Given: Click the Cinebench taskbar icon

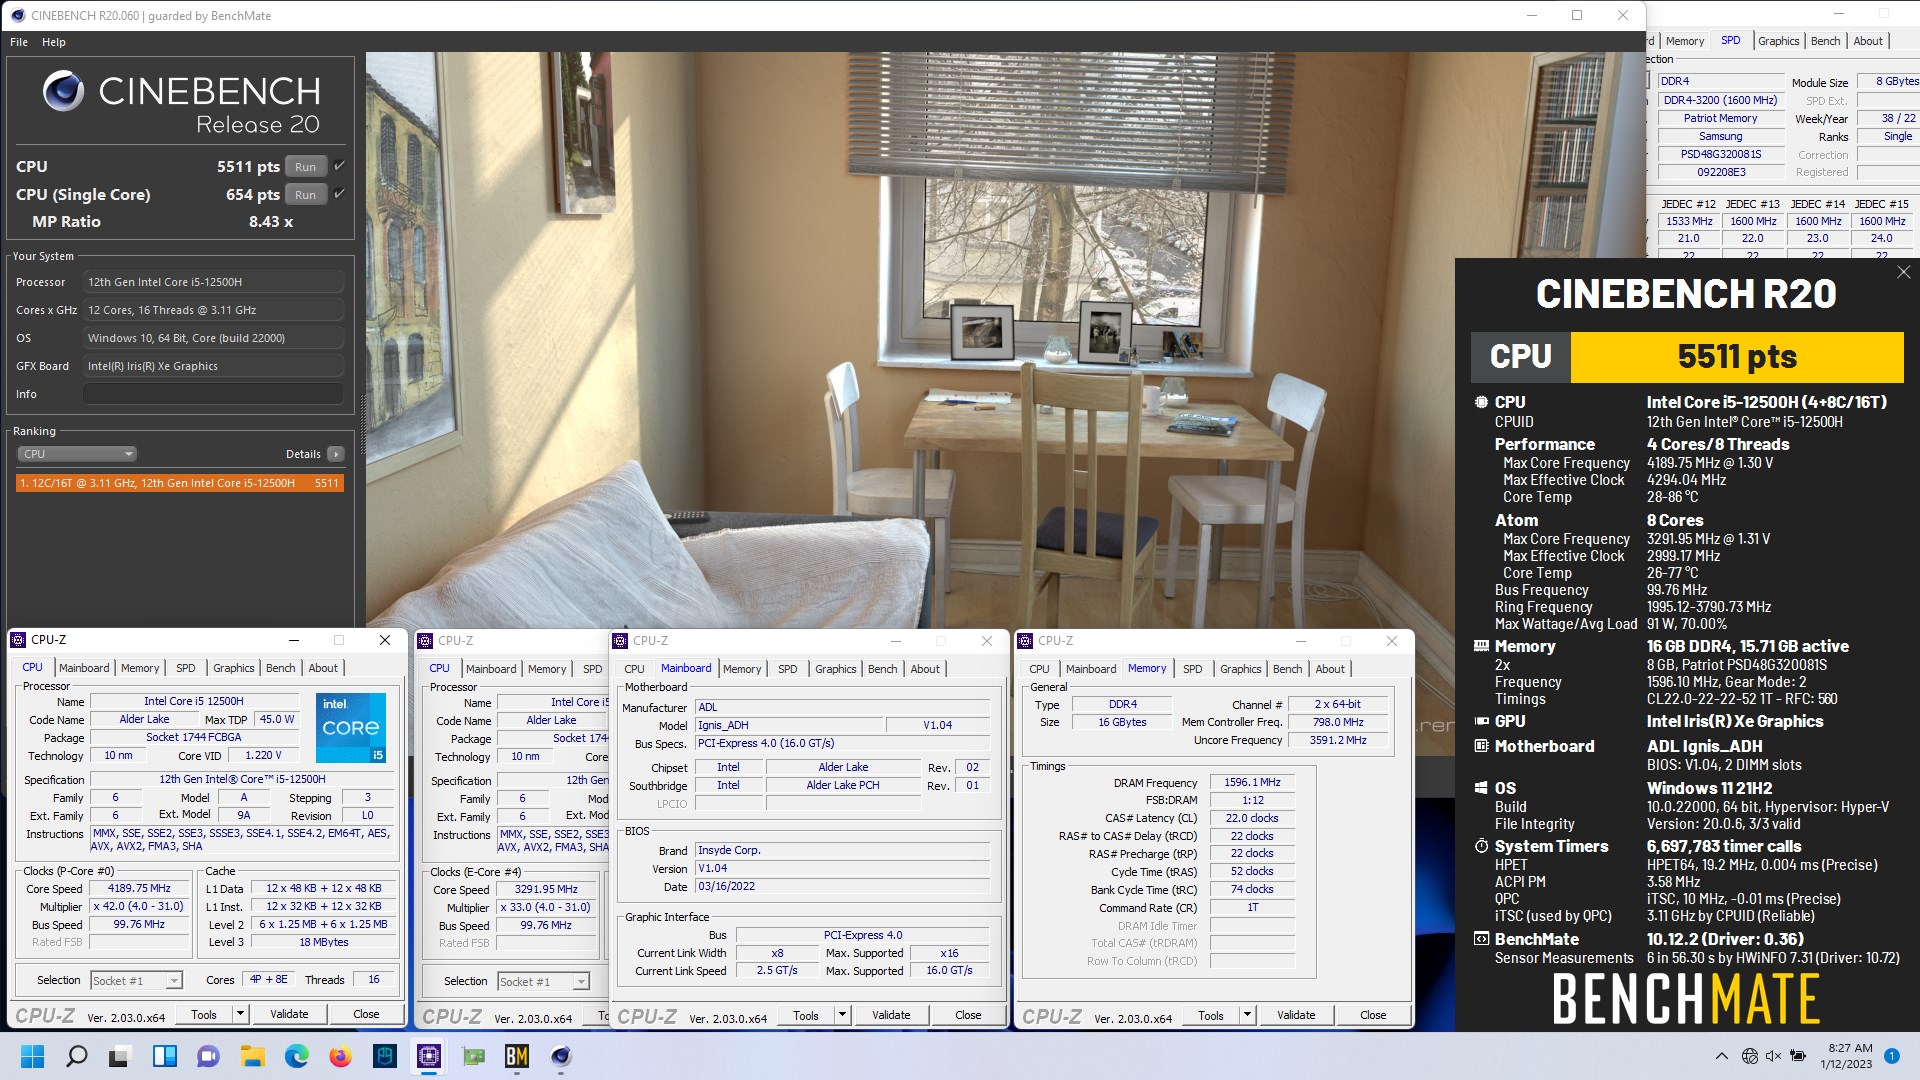Looking at the screenshot, I should [x=561, y=1056].
